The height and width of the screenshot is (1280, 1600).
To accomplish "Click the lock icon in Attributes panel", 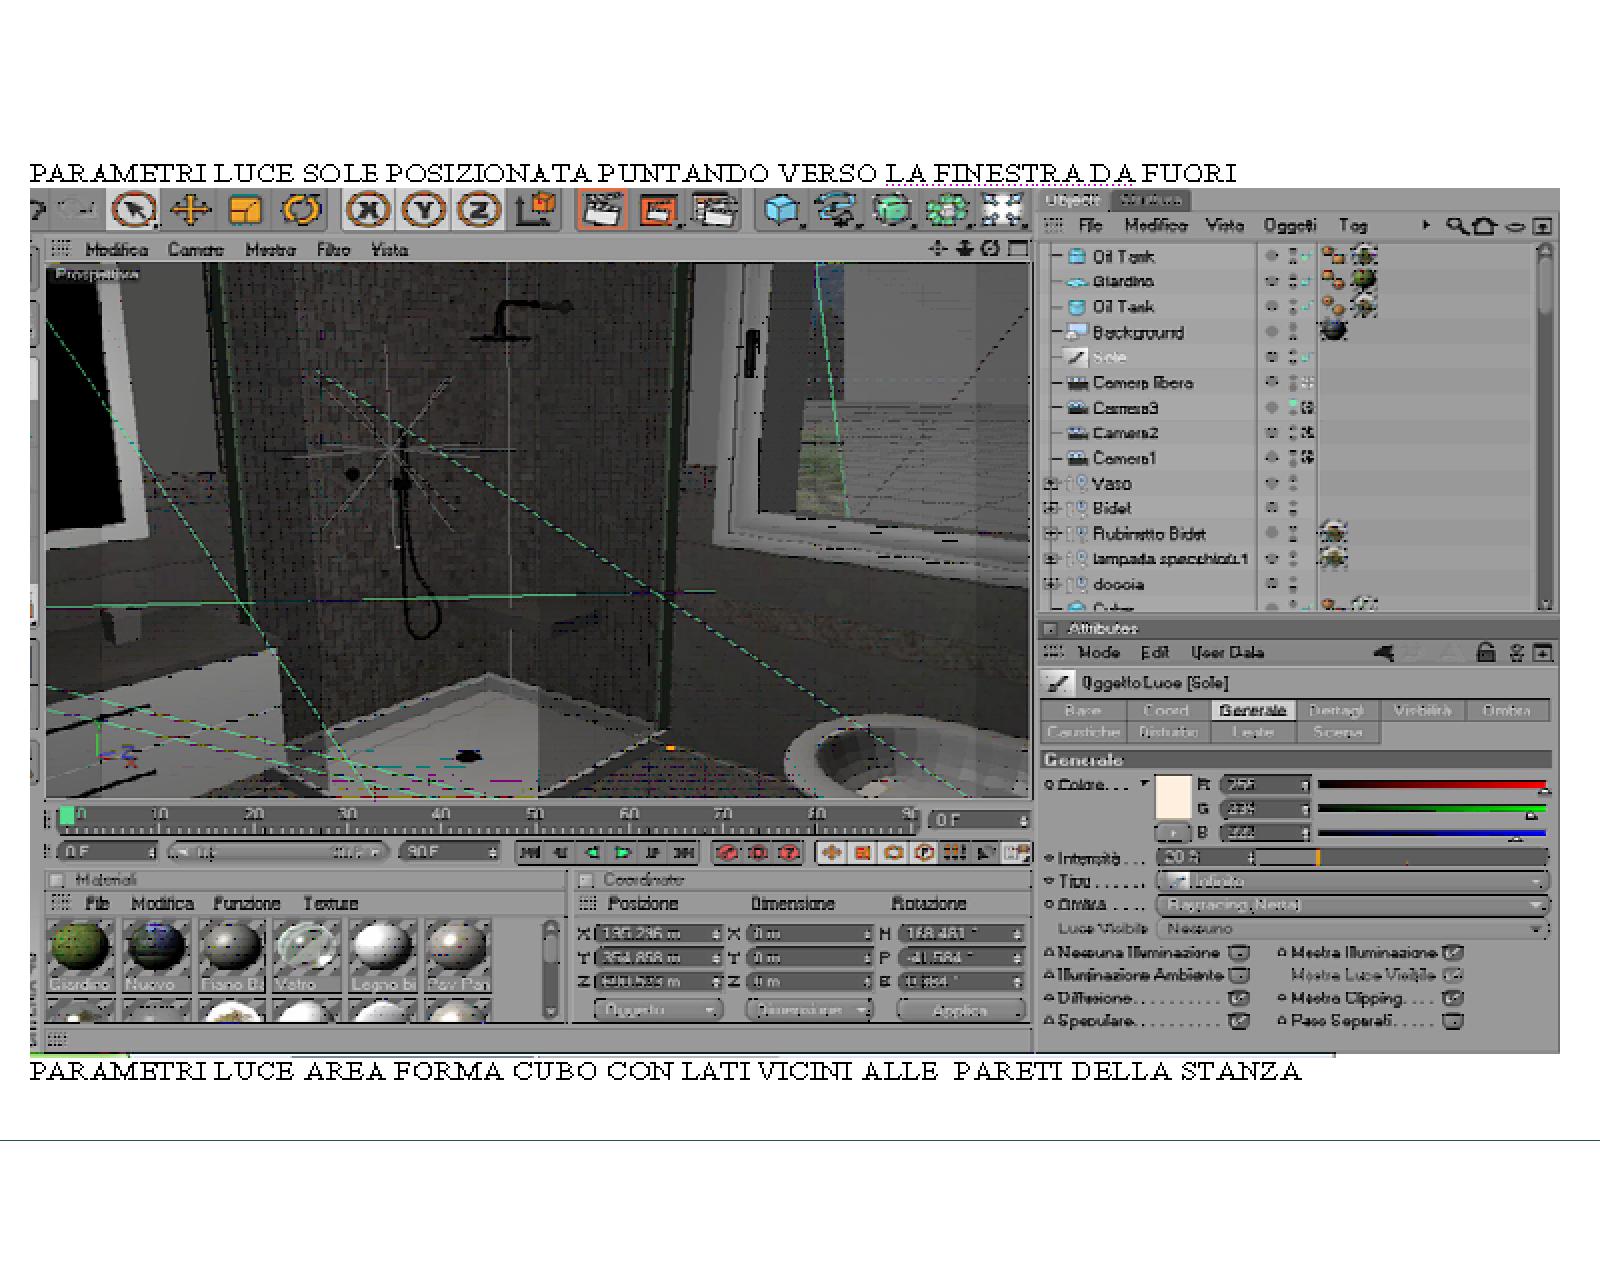I will [x=1486, y=653].
